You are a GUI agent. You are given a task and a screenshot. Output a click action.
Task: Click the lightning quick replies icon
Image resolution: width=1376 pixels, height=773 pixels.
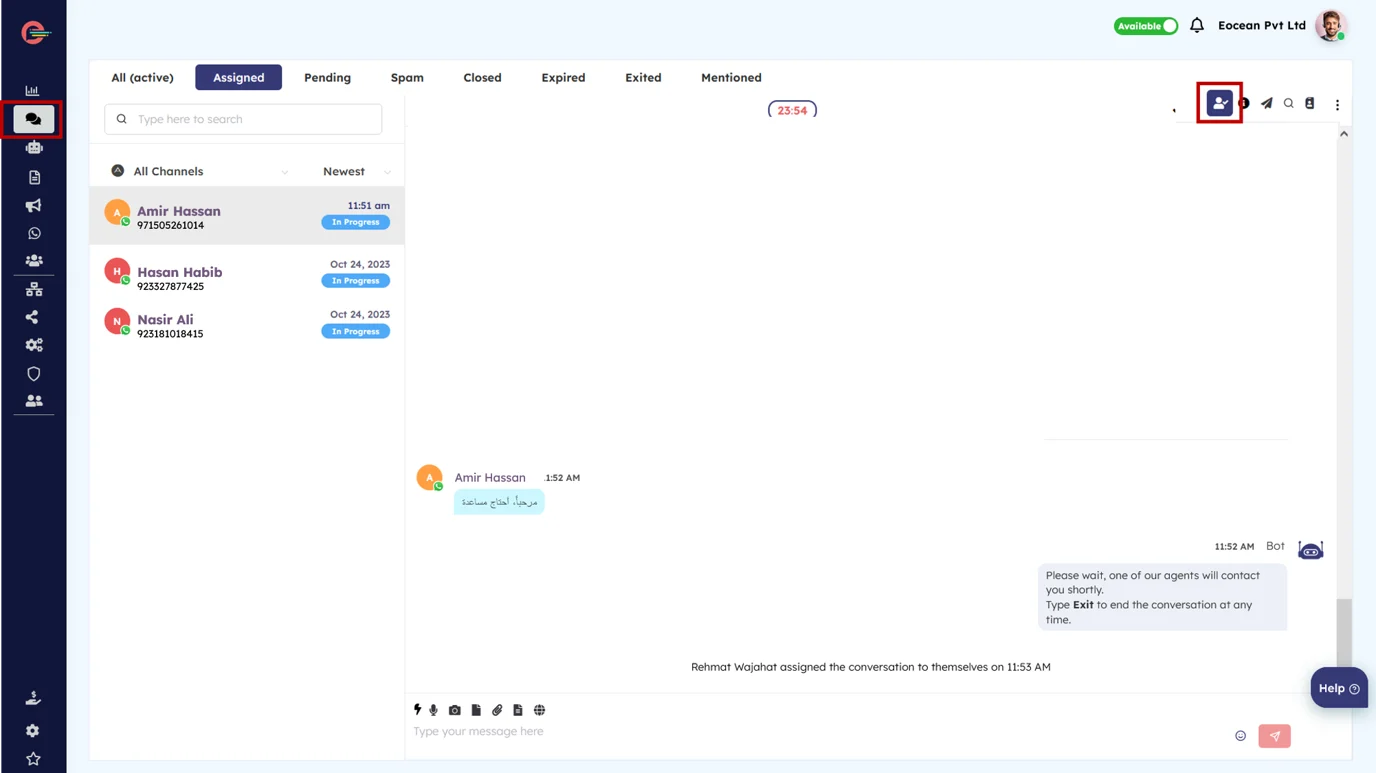[418, 710]
